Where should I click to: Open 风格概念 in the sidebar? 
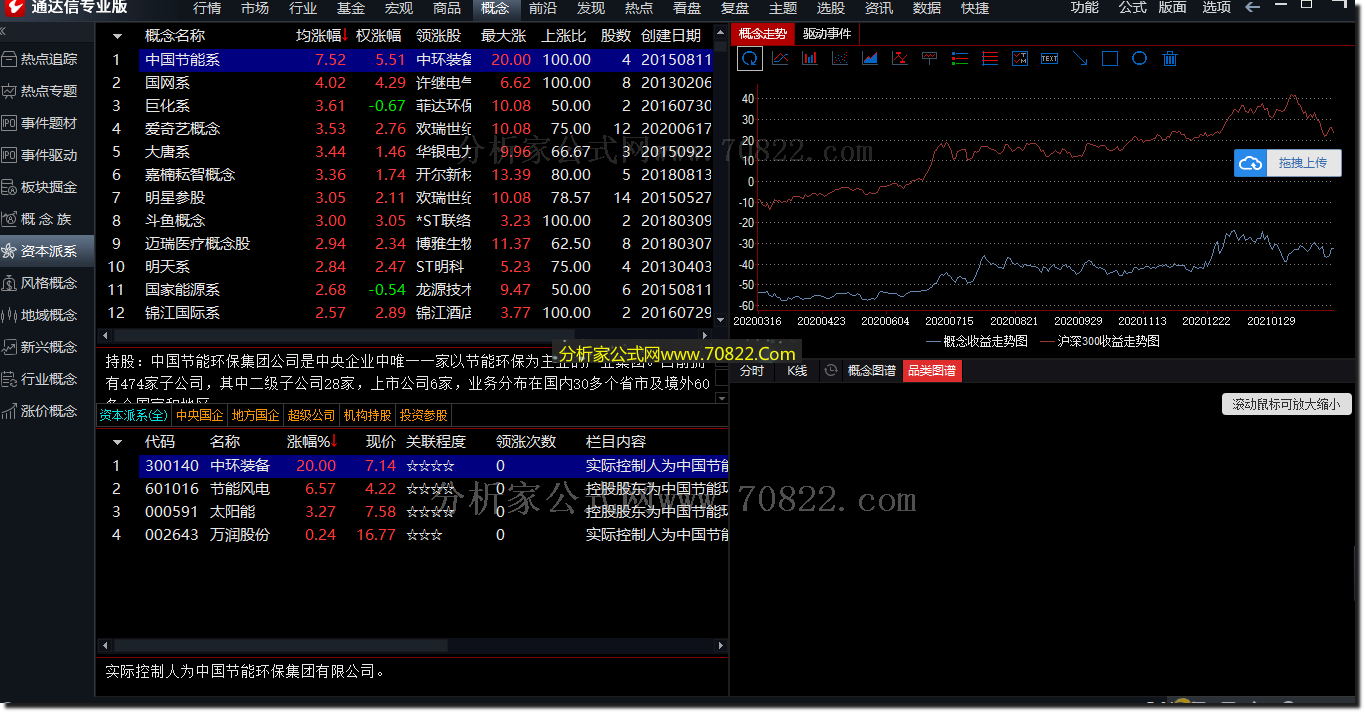[x=48, y=283]
